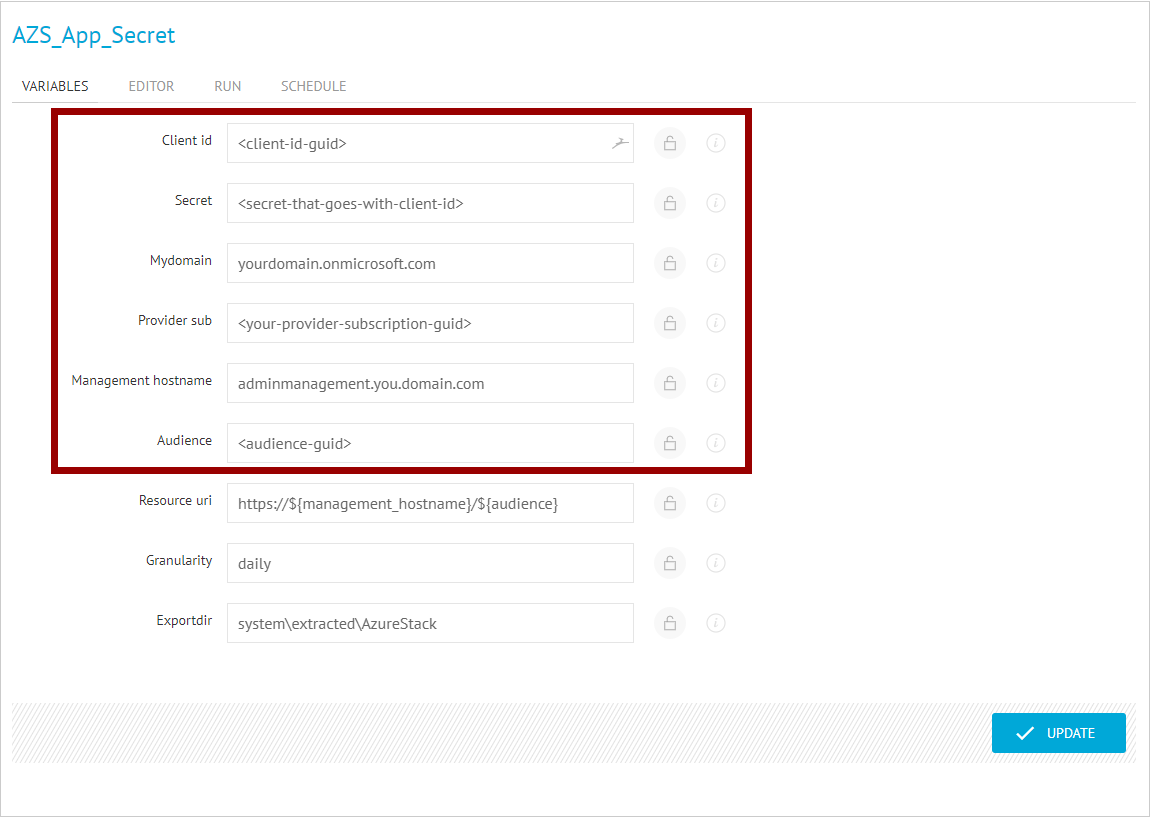Viewport: 1151px width, 818px height.
Task: Open the RUN tab
Action: pos(228,86)
